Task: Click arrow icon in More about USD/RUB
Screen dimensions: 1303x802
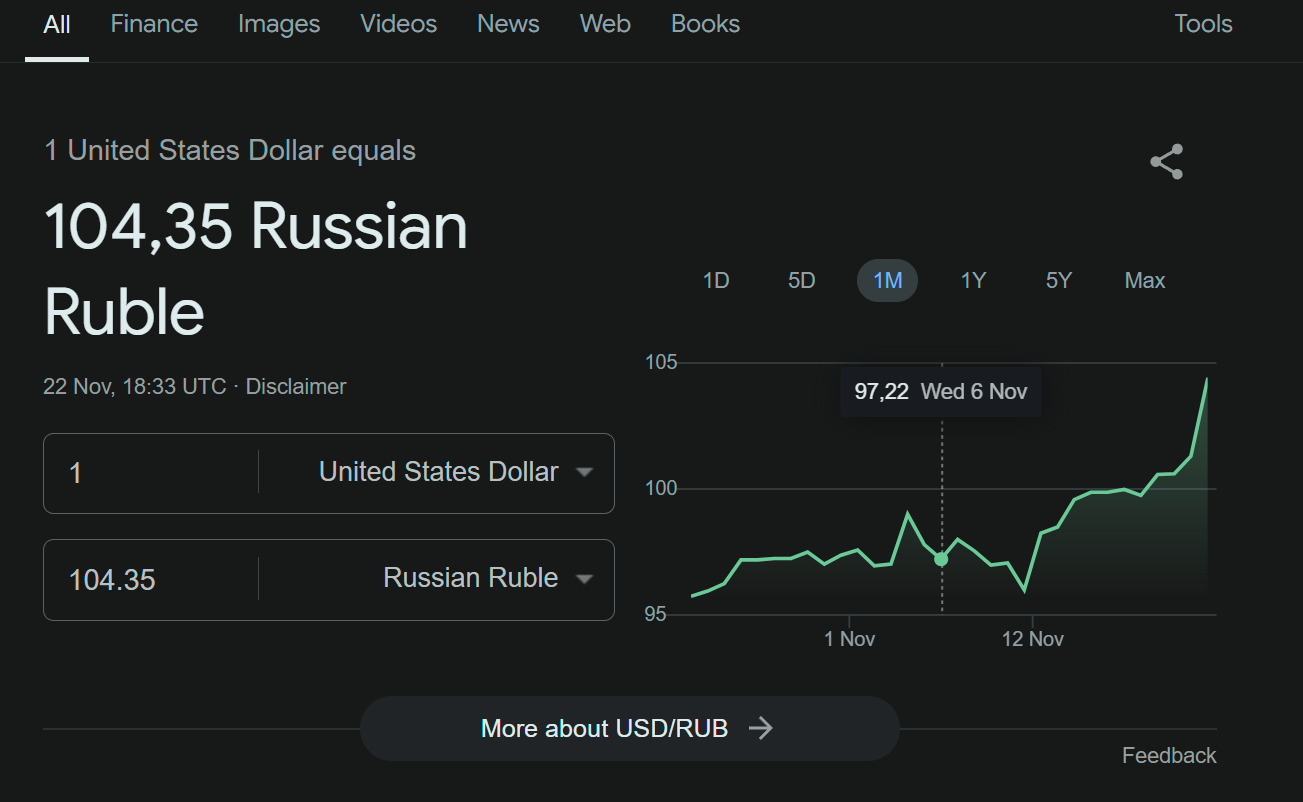Action: point(761,728)
